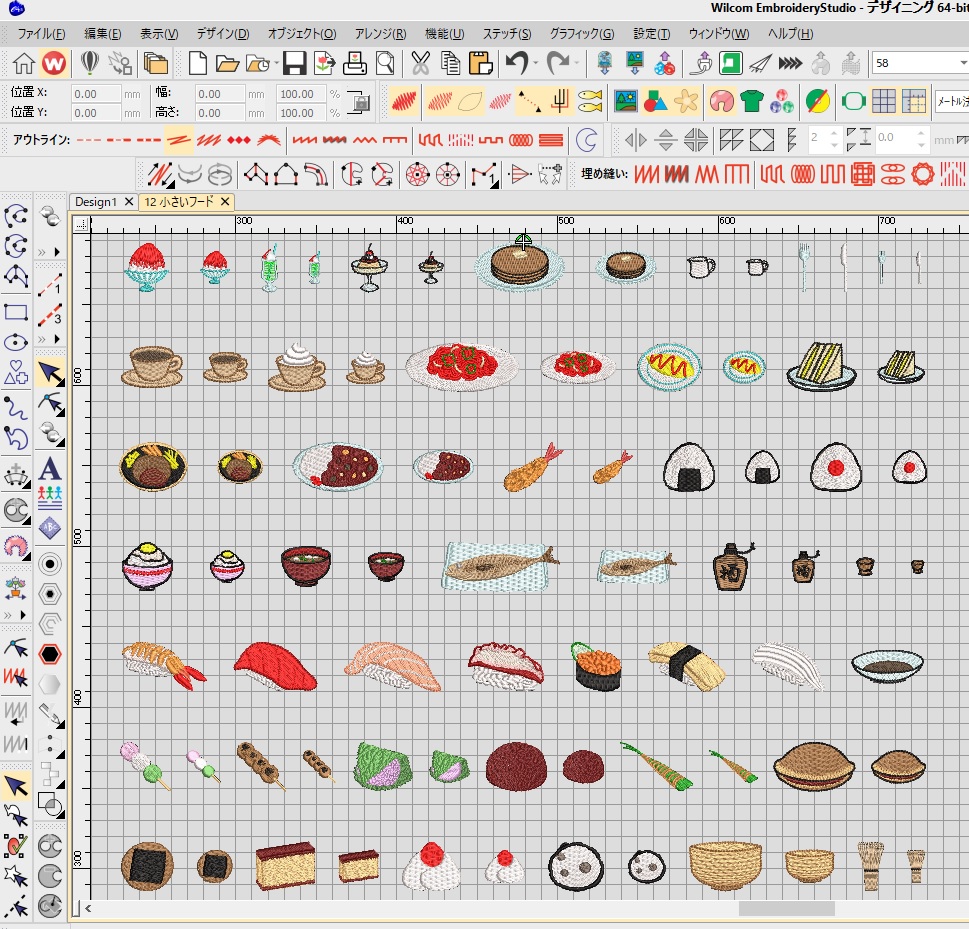Switch to the 12 小さいフード tab
Viewport: 969px width, 929px height.
click(x=179, y=201)
